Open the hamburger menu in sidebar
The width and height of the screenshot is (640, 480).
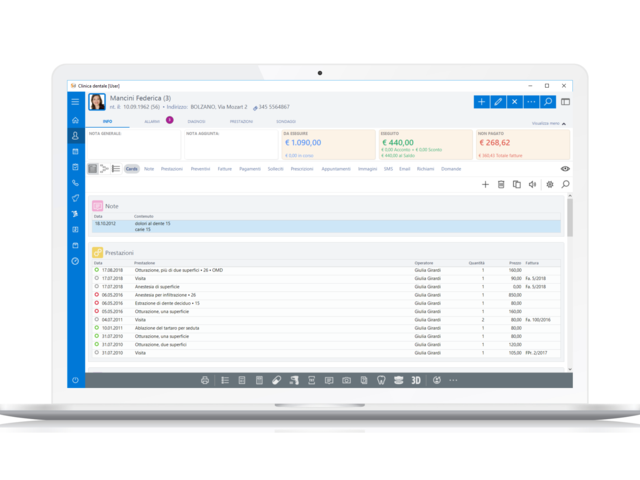point(75,102)
